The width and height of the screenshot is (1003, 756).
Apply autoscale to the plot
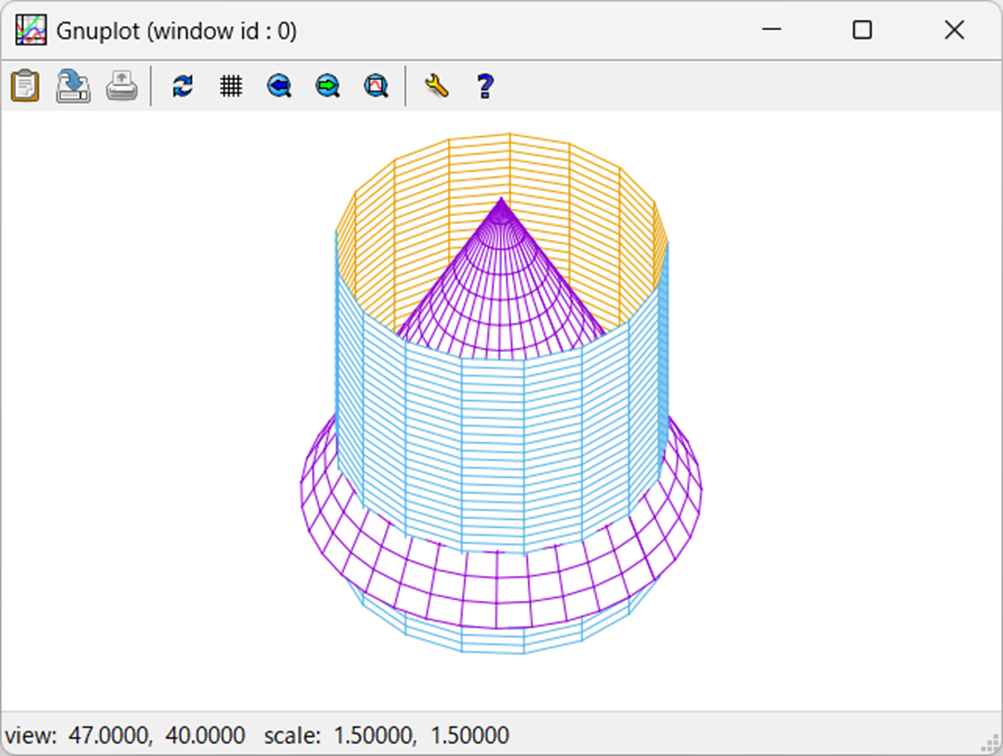click(x=375, y=86)
